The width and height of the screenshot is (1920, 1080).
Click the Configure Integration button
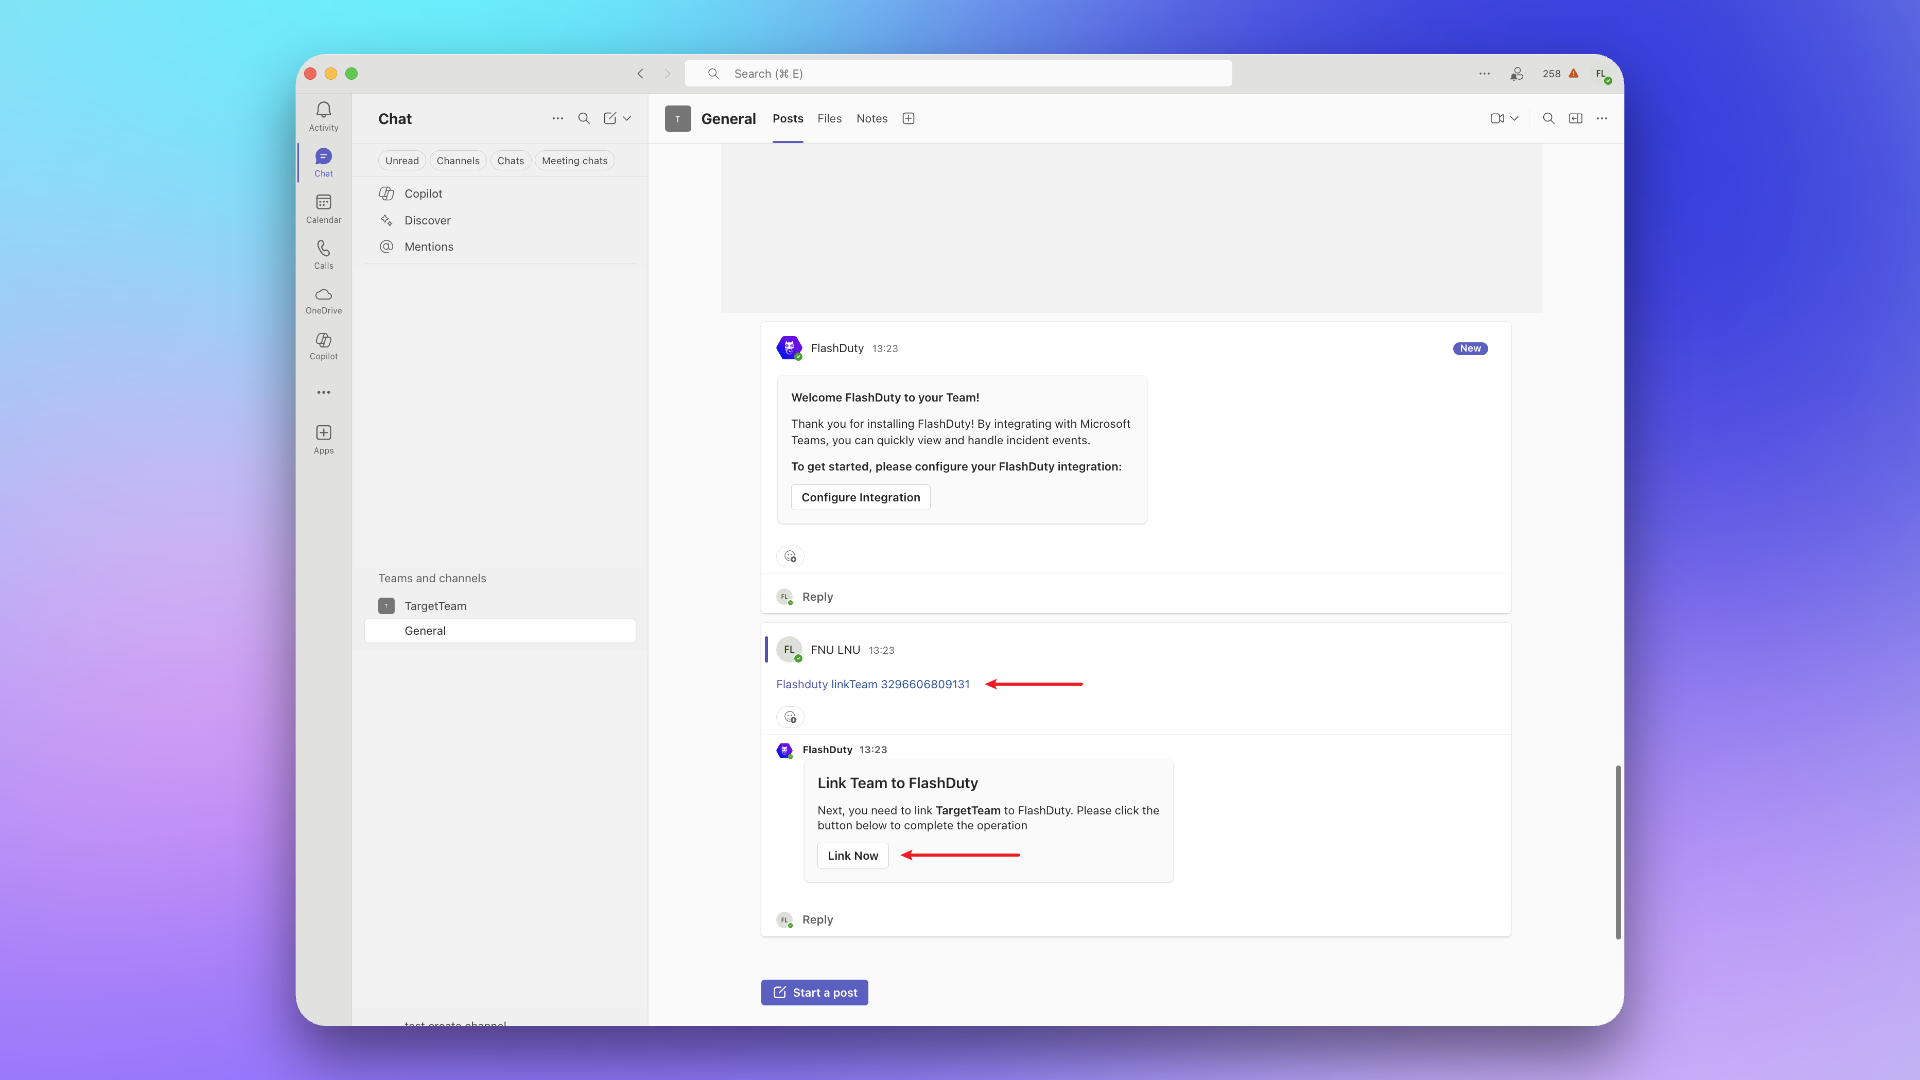tap(860, 498)
